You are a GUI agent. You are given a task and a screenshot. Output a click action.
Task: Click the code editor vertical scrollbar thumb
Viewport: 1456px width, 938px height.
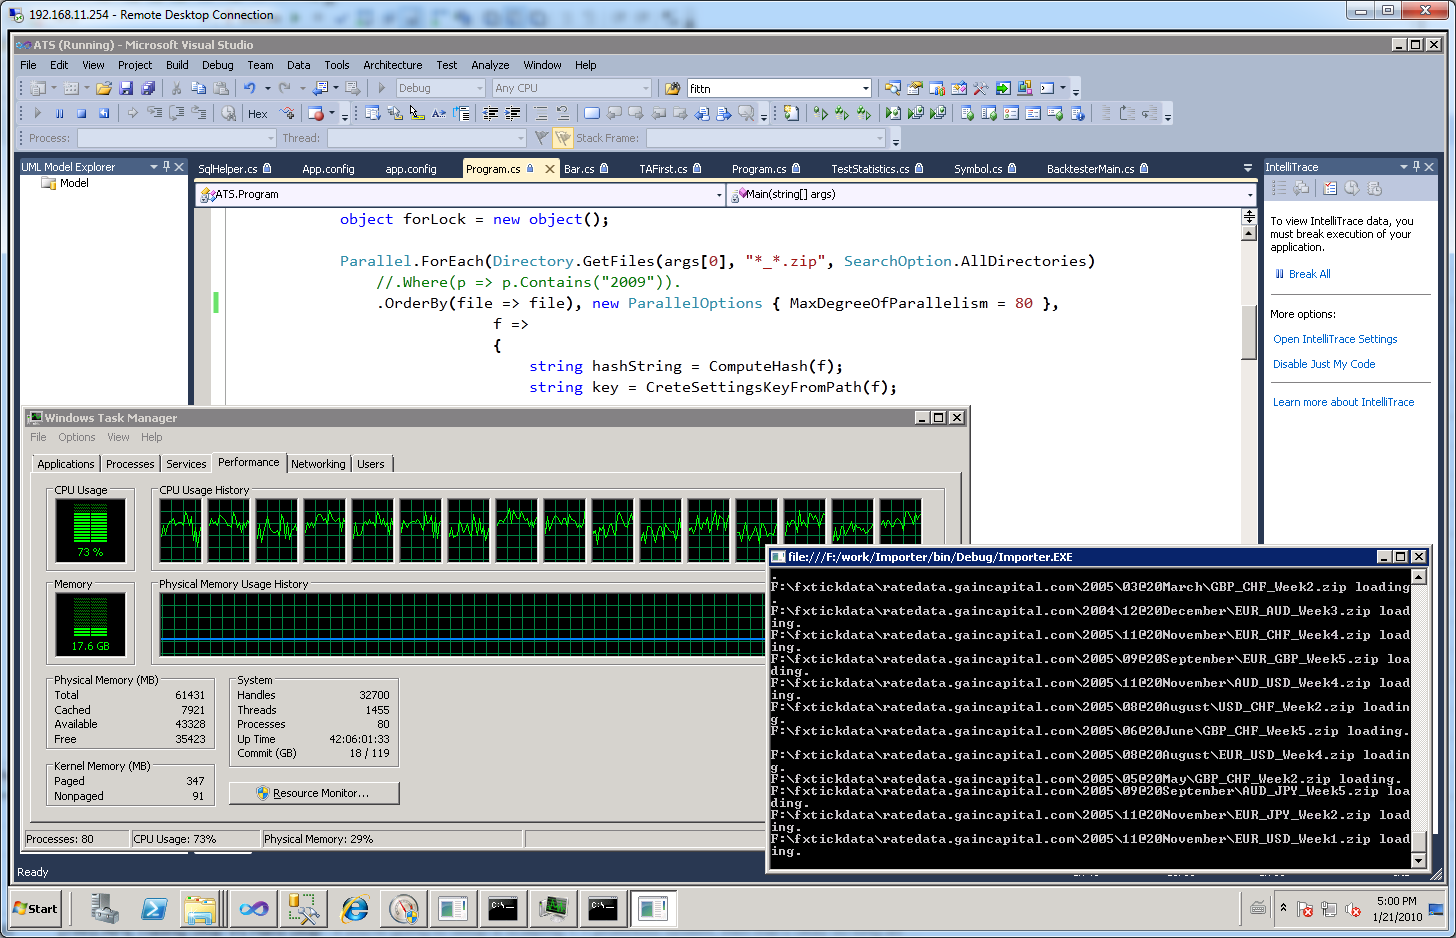1248,330
